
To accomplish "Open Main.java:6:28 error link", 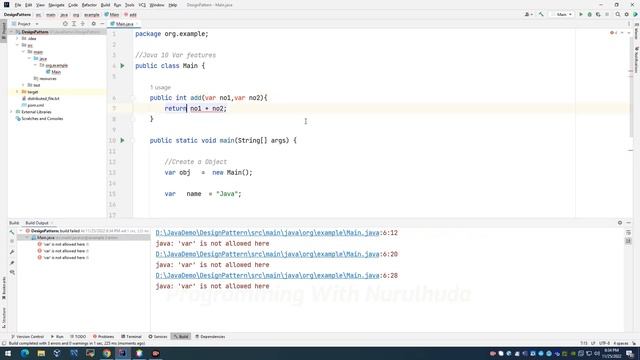I will [x=267, y=276].
